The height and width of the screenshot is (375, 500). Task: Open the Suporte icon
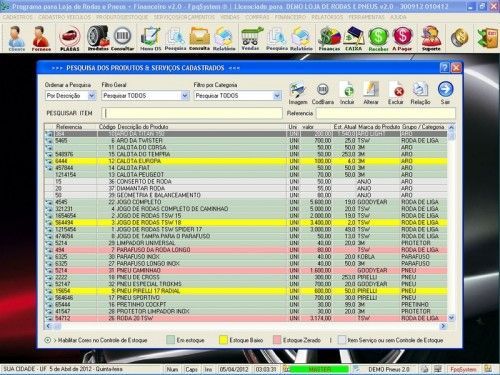click(431, 38)
